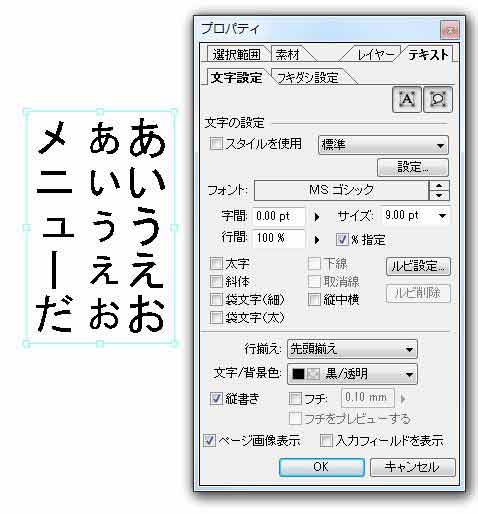The image size is (478, 514).
Task: Open the サイズ font size dropdown
Action: (x=442, y=216)
